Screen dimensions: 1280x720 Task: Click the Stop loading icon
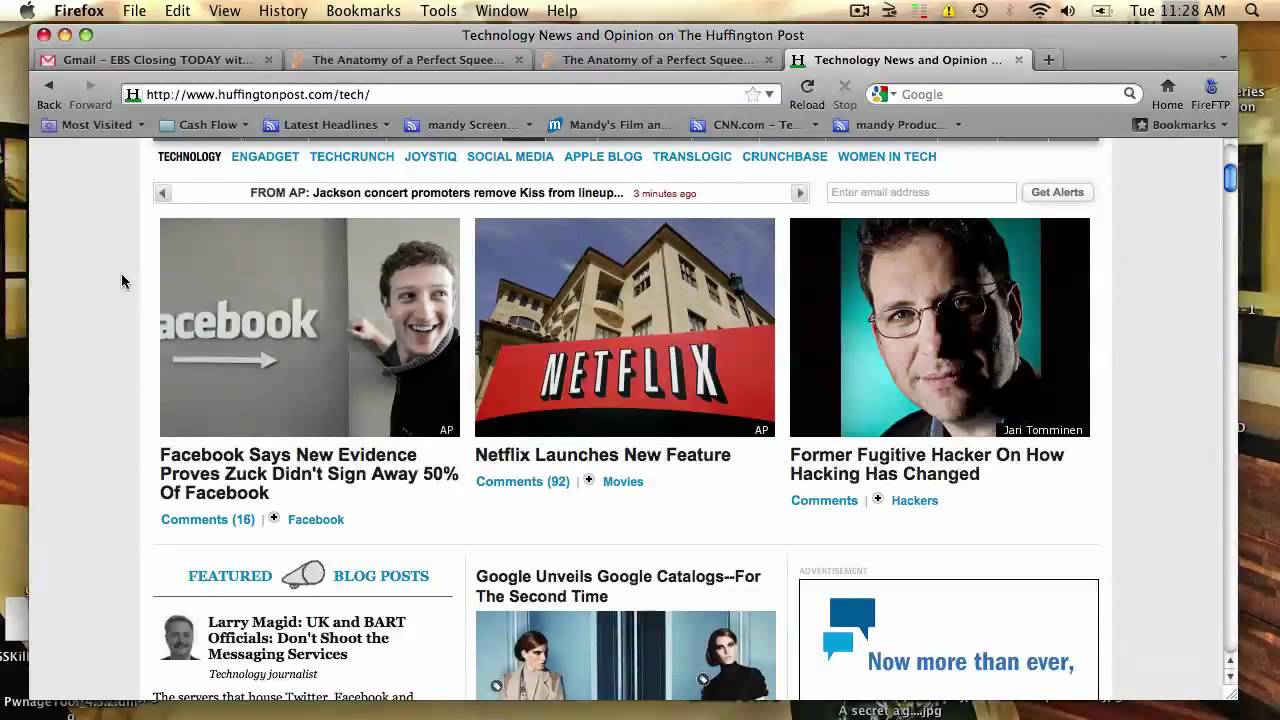845,86
